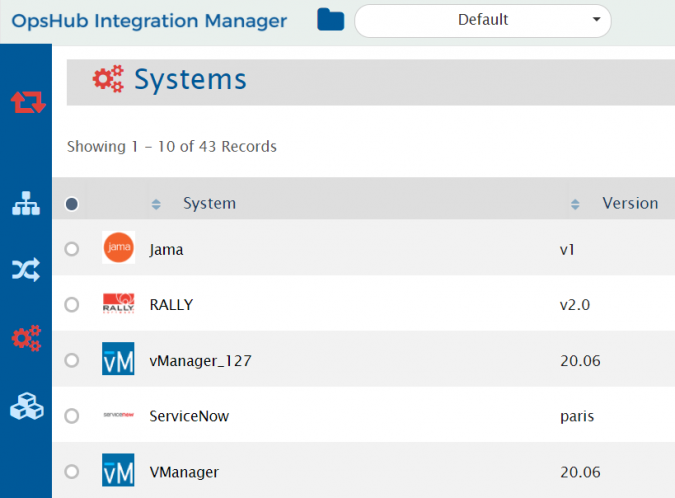Open the hierarchy tree sidebar icon
Viewport: 675px width, 498px height.
coord(26,203)
